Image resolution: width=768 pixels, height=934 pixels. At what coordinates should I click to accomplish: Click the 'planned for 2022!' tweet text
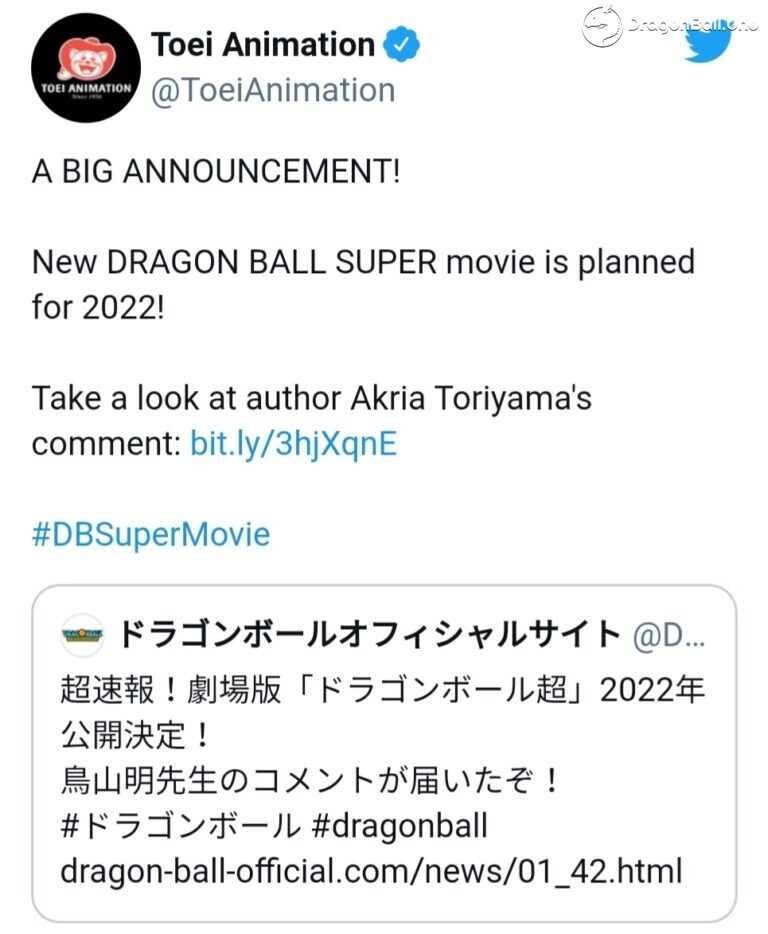(363, 285)
